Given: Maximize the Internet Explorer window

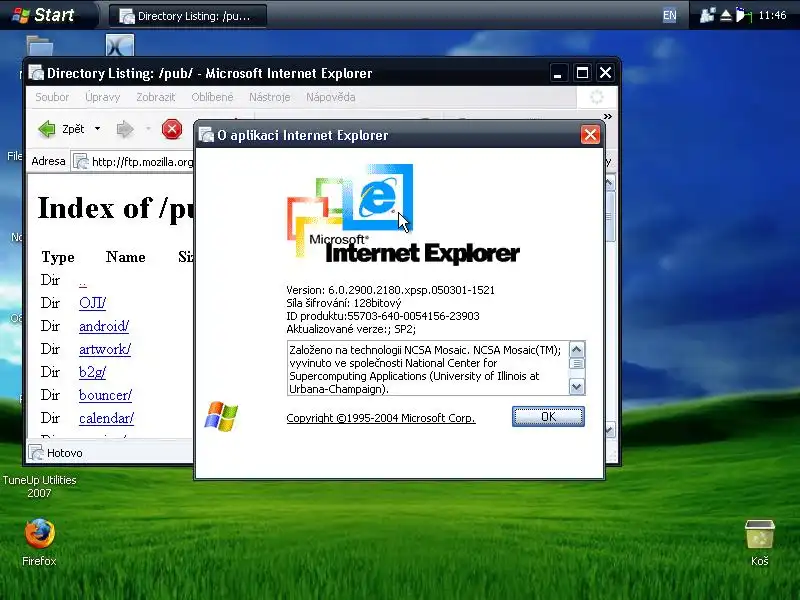Looking at the screenshot, I should click(x=582, y=73).
